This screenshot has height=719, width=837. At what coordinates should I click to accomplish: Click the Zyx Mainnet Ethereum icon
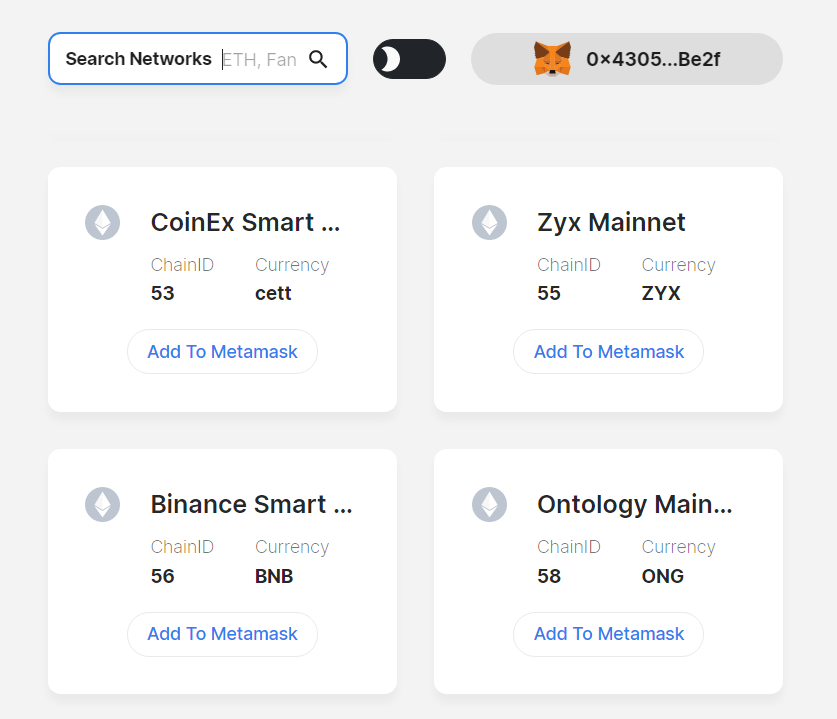click(x=489, y=222)
